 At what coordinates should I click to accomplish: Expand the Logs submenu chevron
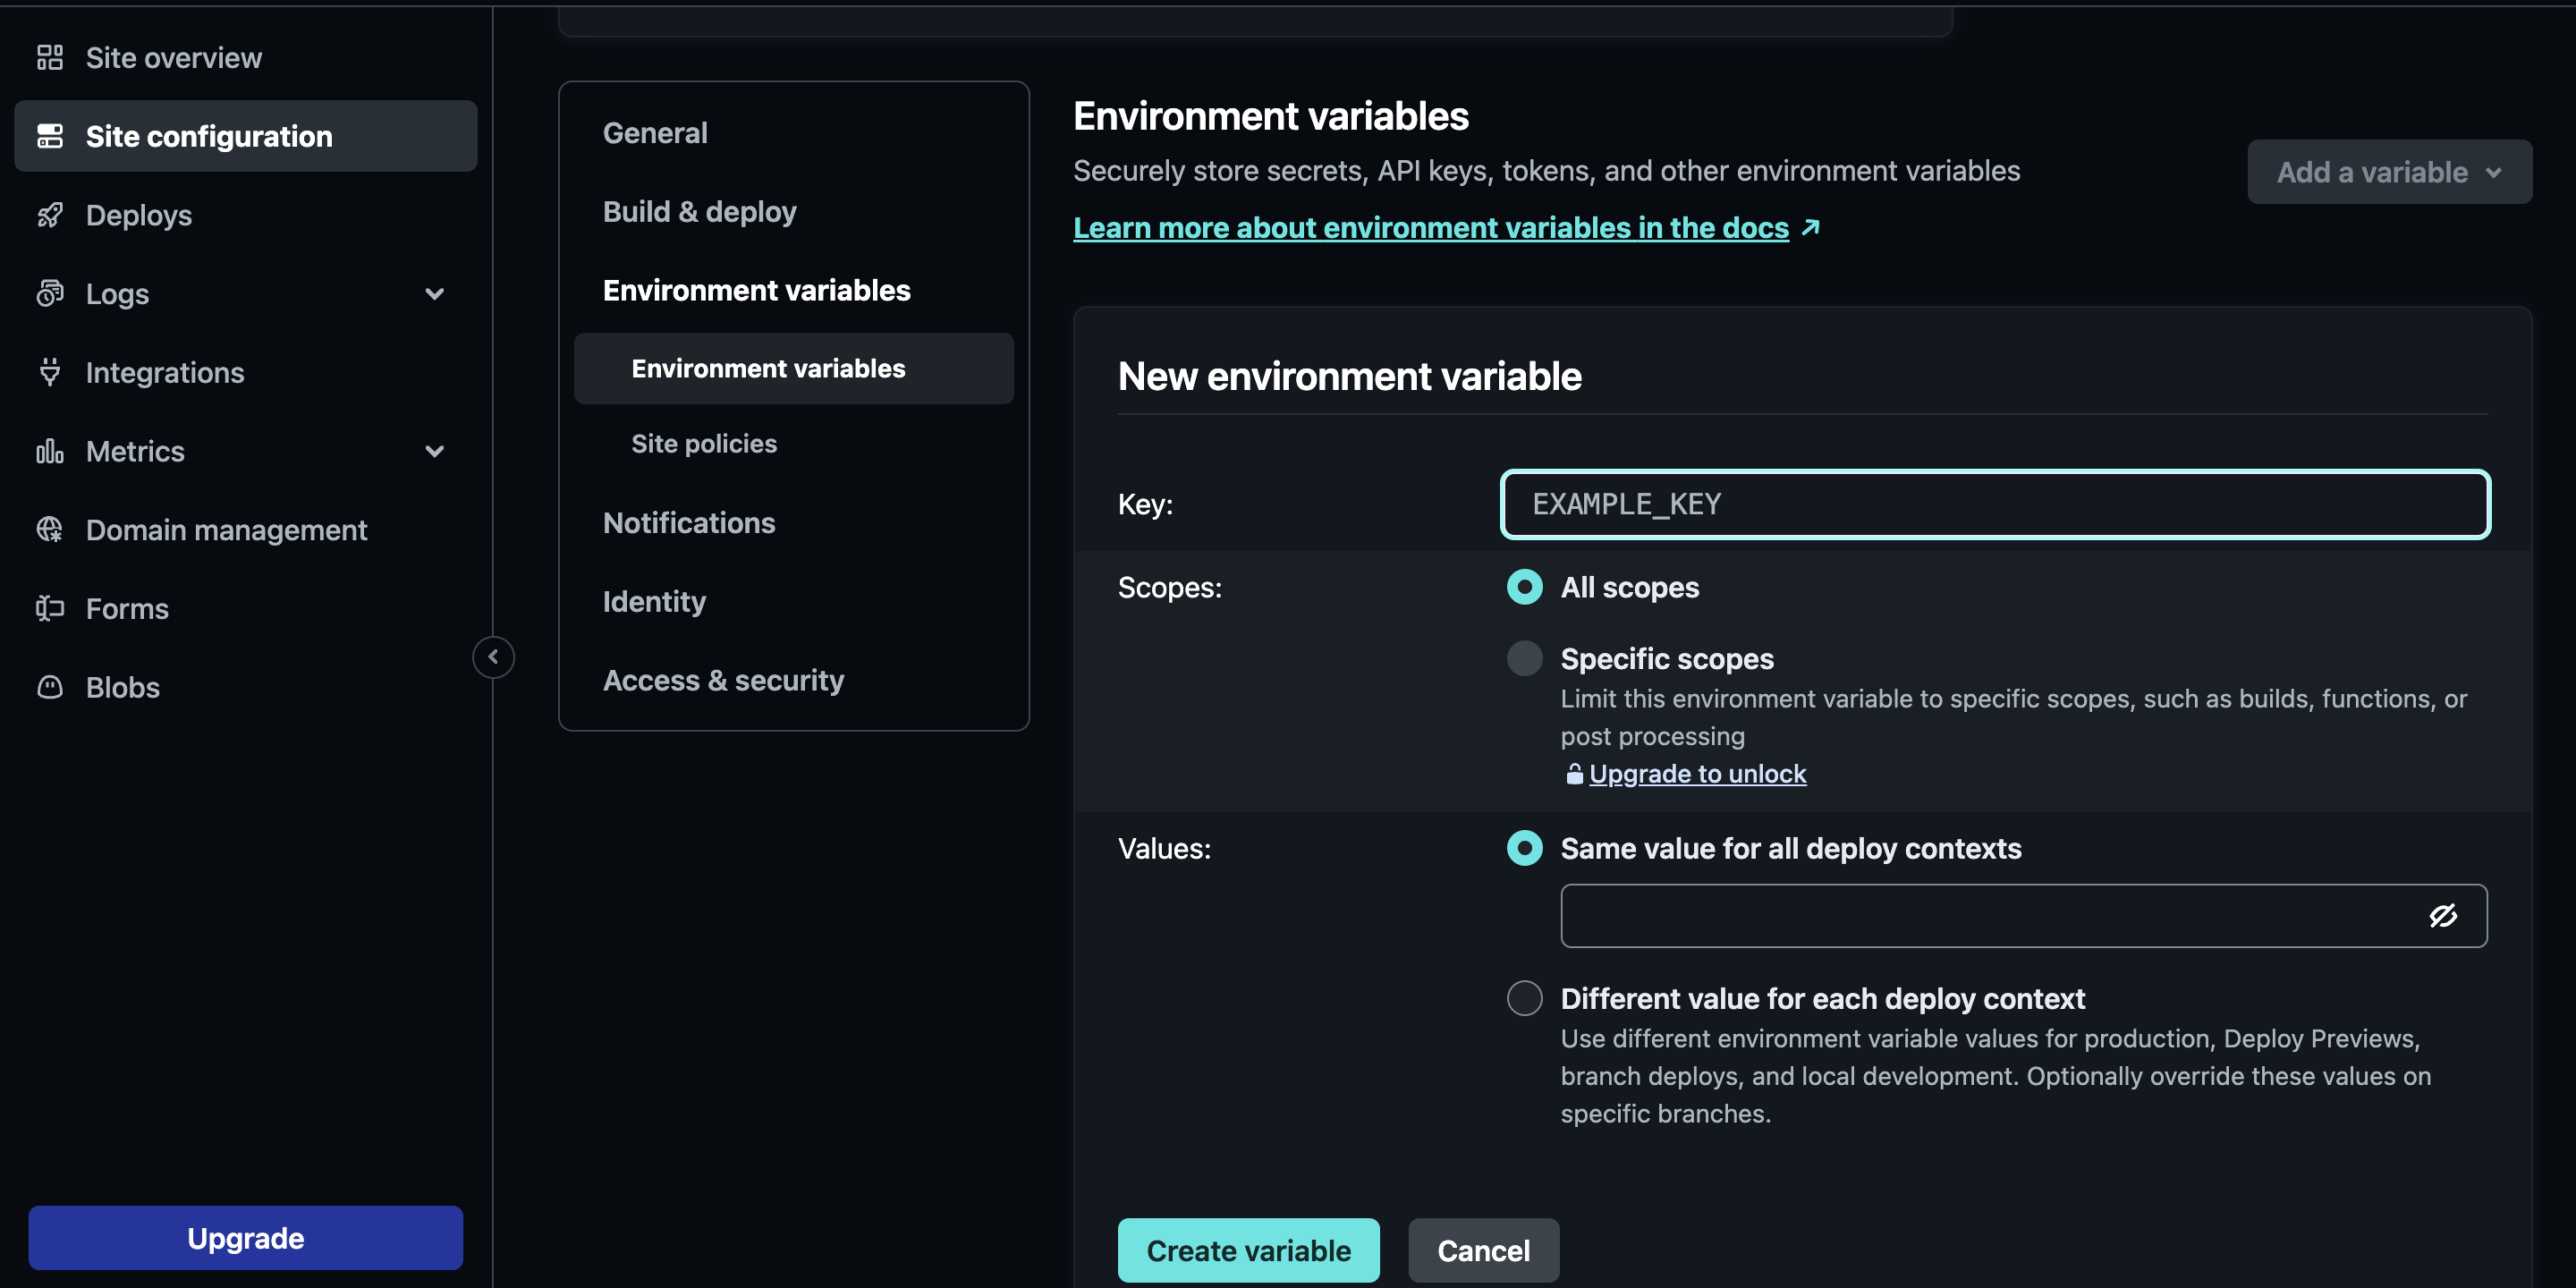[x=434, y=294]
